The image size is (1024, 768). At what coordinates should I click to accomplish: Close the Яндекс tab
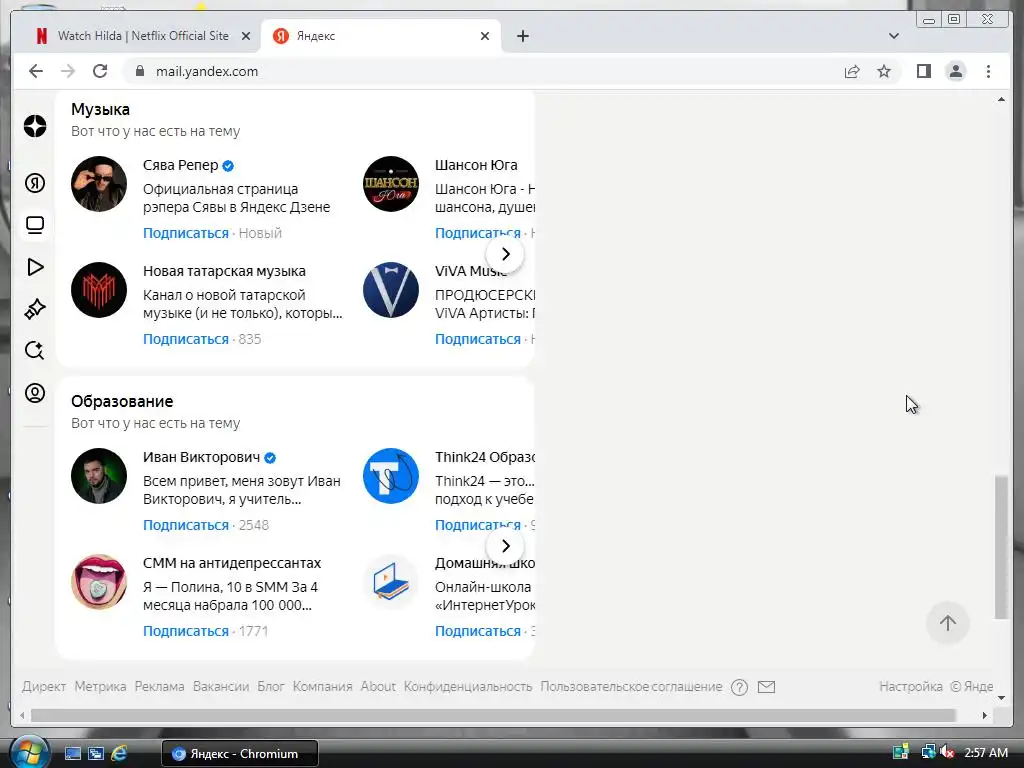tap(485, 37)
